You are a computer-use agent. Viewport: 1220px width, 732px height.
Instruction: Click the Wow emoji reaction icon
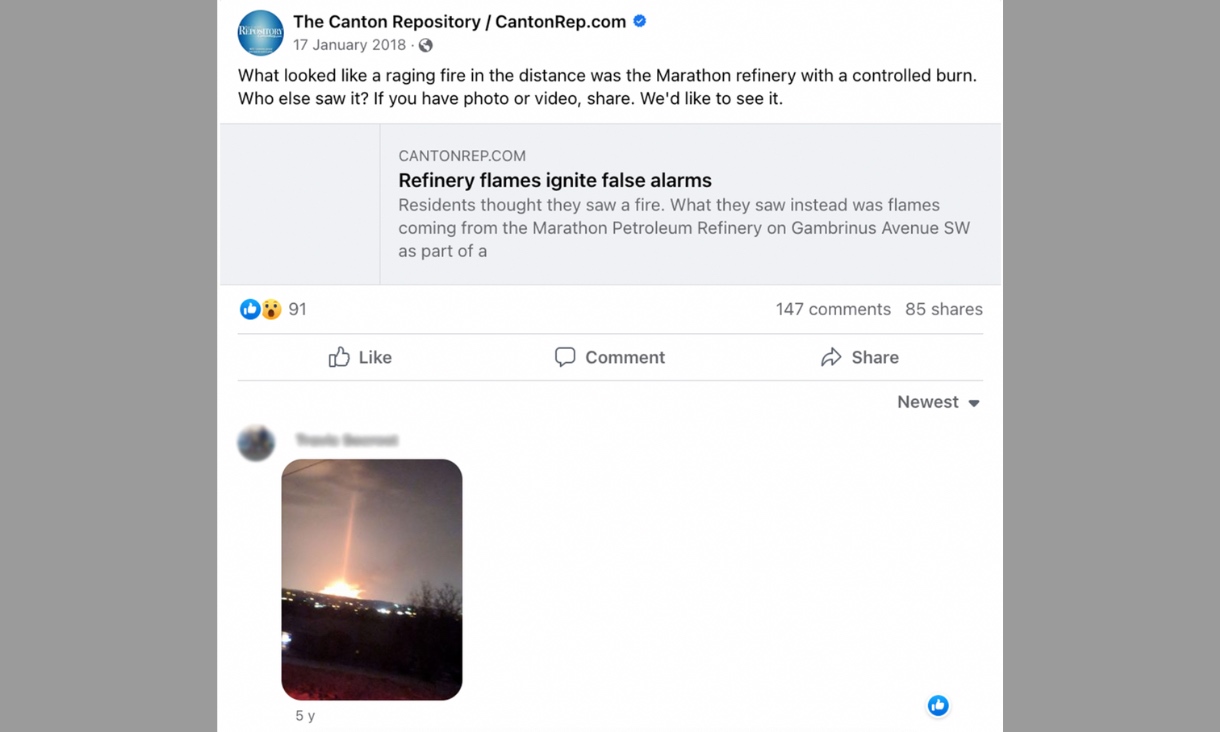(x=271, y=309)
